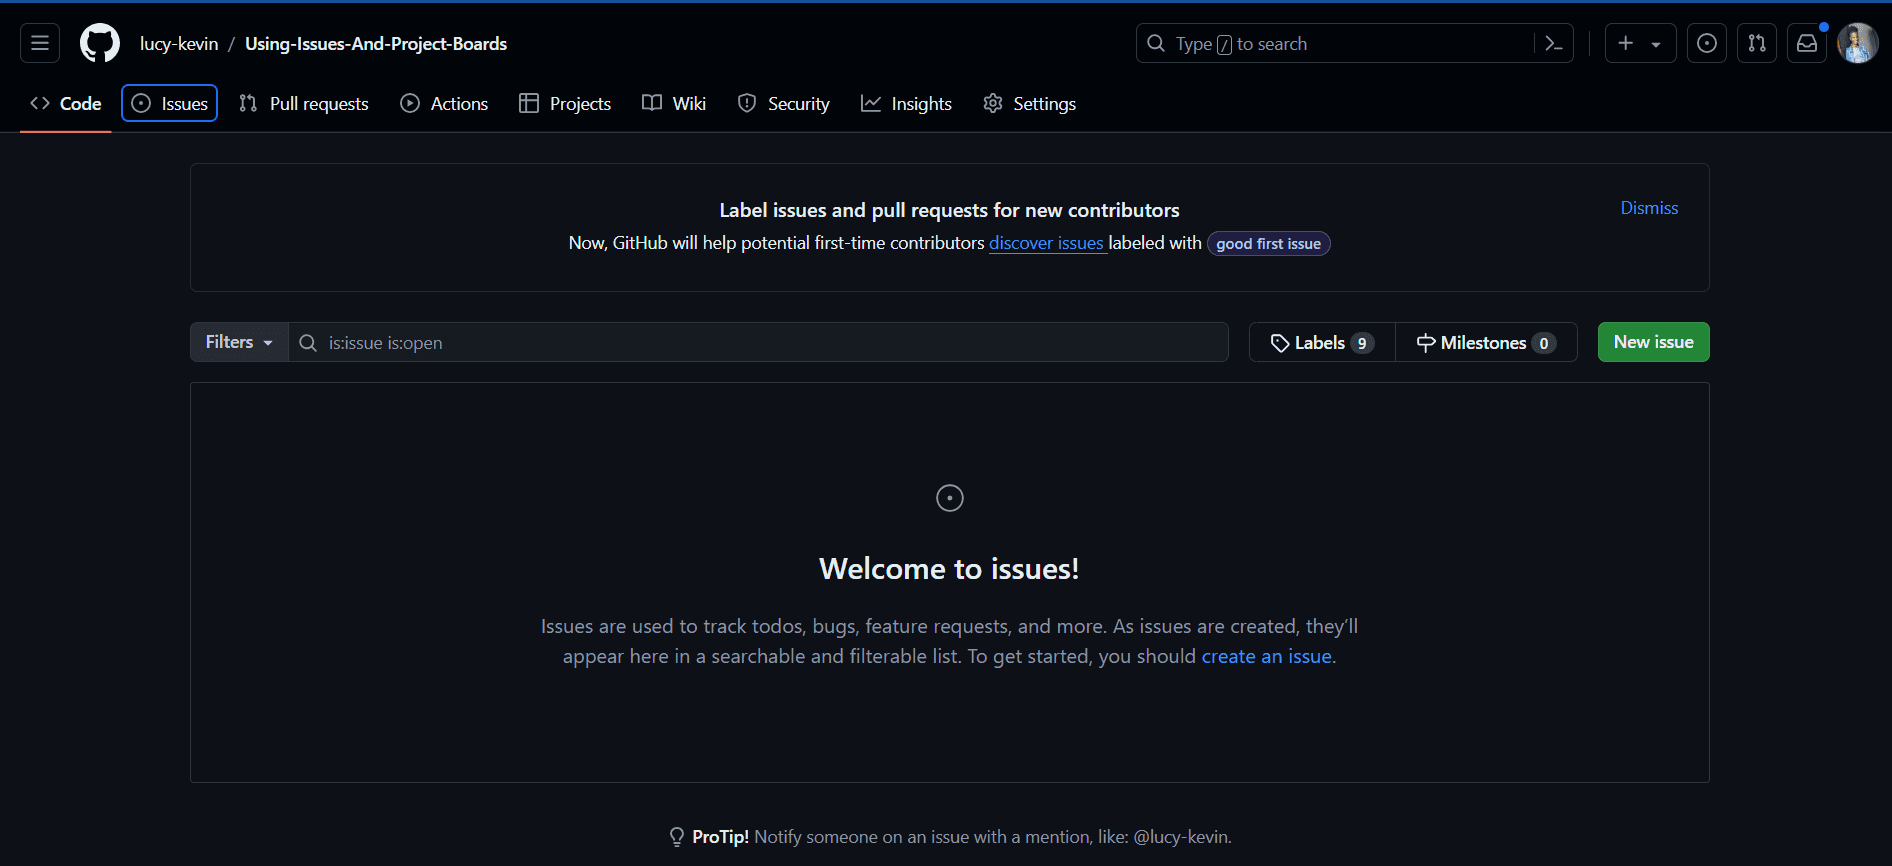The width and height of the screenshot is (1892, 866).
Task: Go to GitHub homepage logo
Action: (100, 43)
